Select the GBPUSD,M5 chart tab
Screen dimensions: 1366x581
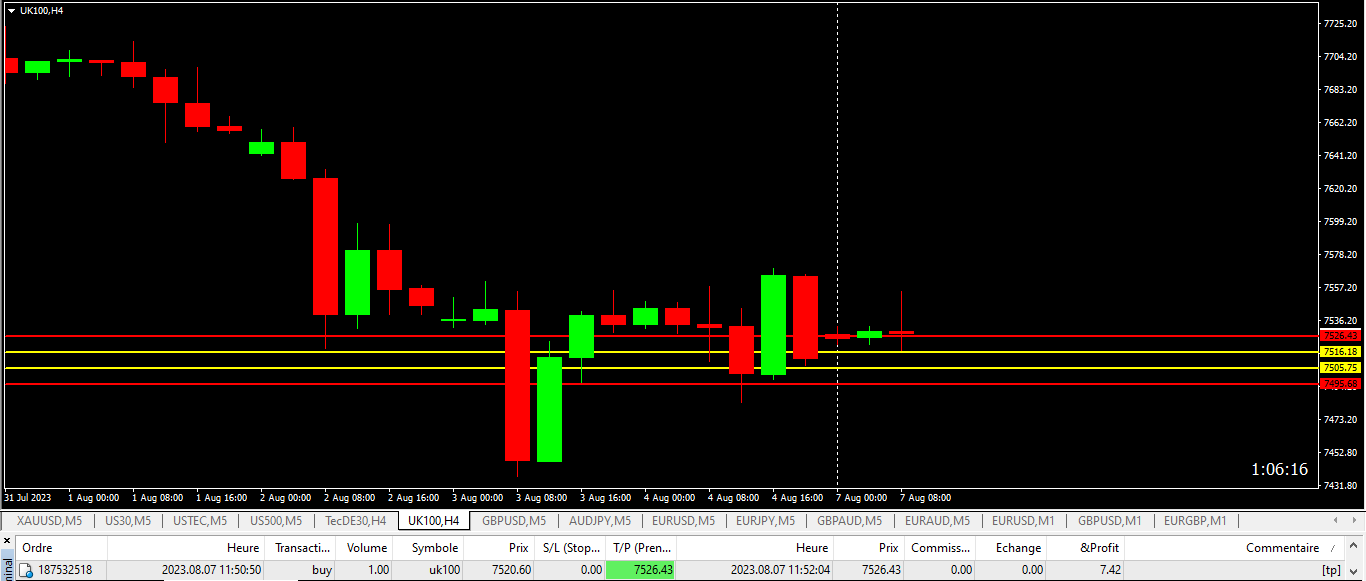click(514, 521)
